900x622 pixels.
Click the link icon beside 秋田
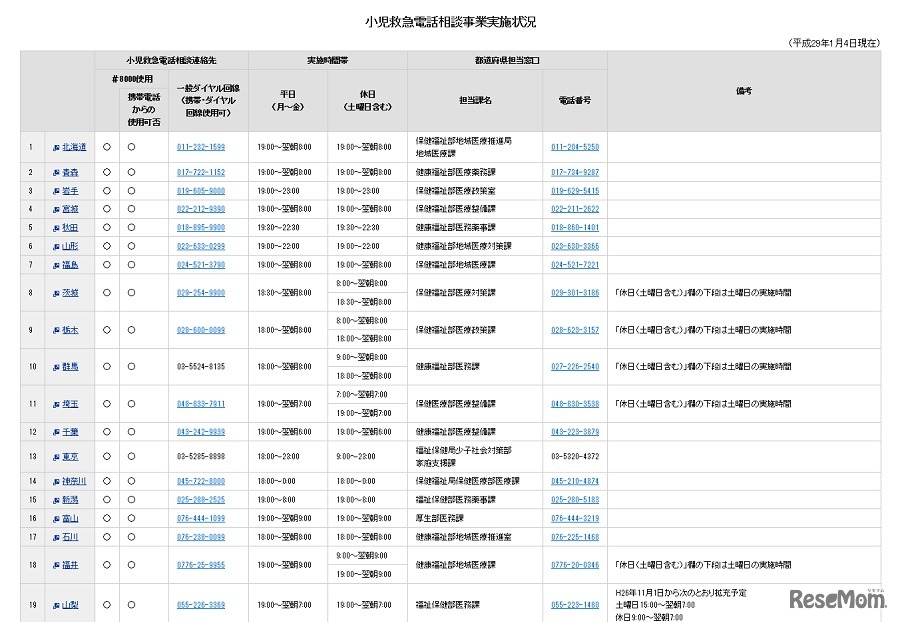pos(56,228)
